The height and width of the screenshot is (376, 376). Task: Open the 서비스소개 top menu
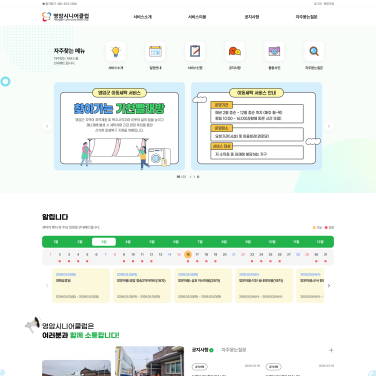(x=142, y=17)
